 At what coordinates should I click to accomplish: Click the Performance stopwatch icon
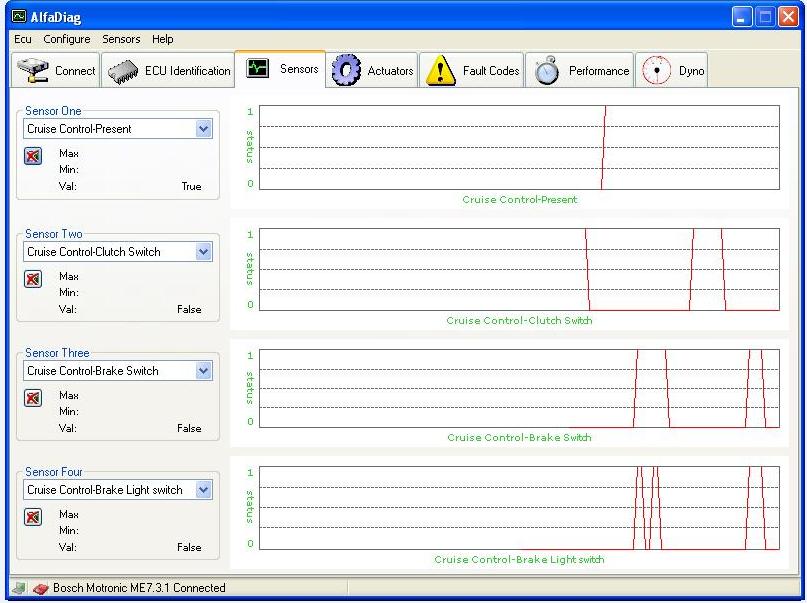(x=546, y=71)
